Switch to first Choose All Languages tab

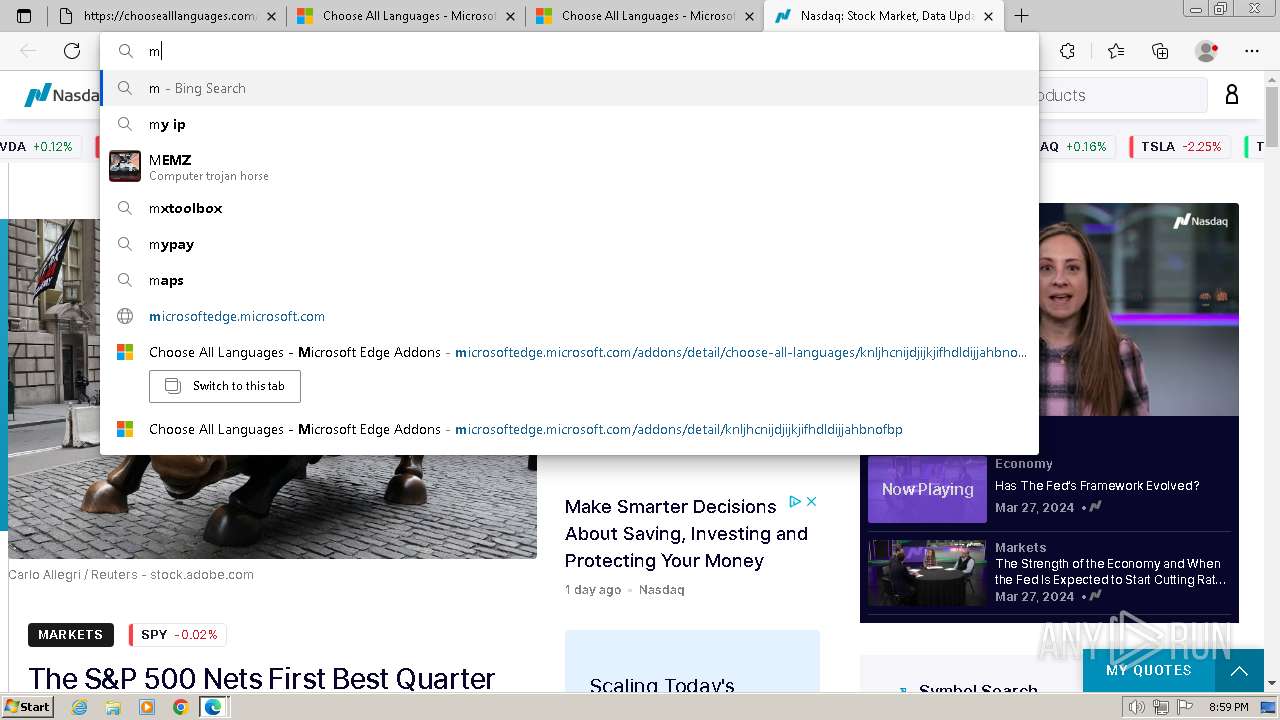click(x=406, y=16)
